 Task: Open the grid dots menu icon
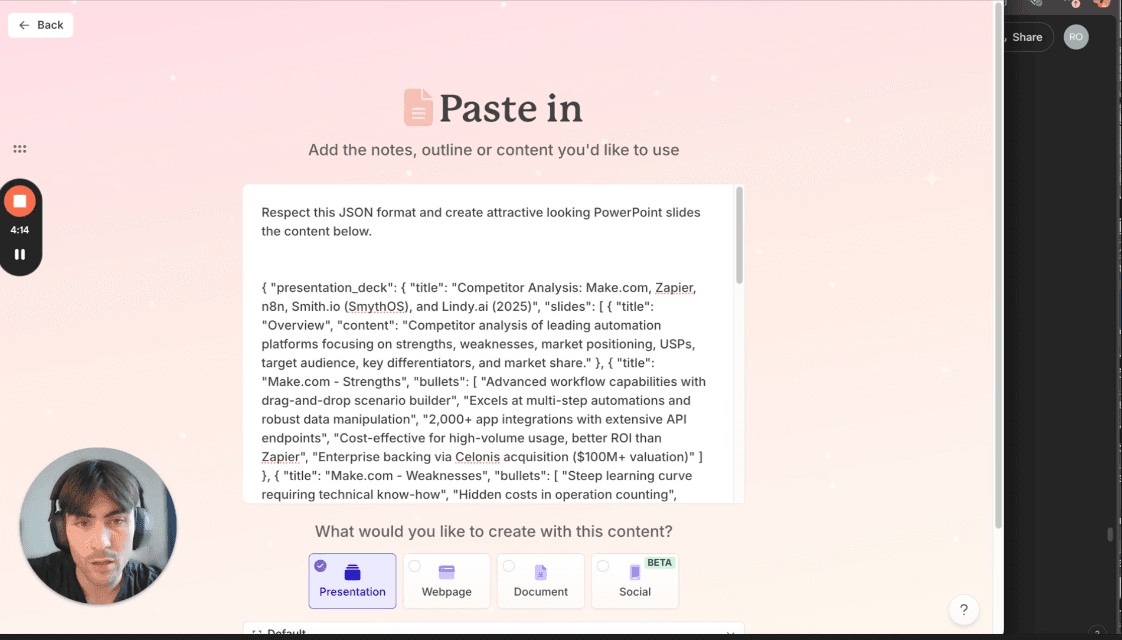(x=20, y=149)
